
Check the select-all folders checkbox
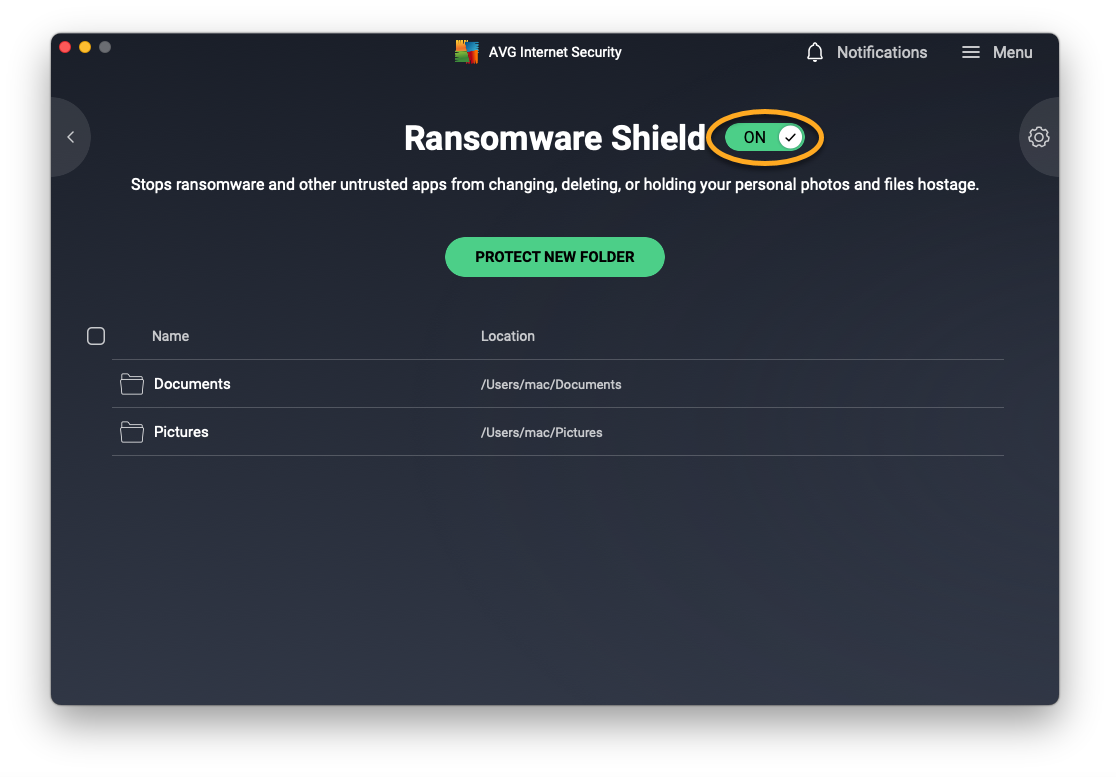click(x=96, y=336)
